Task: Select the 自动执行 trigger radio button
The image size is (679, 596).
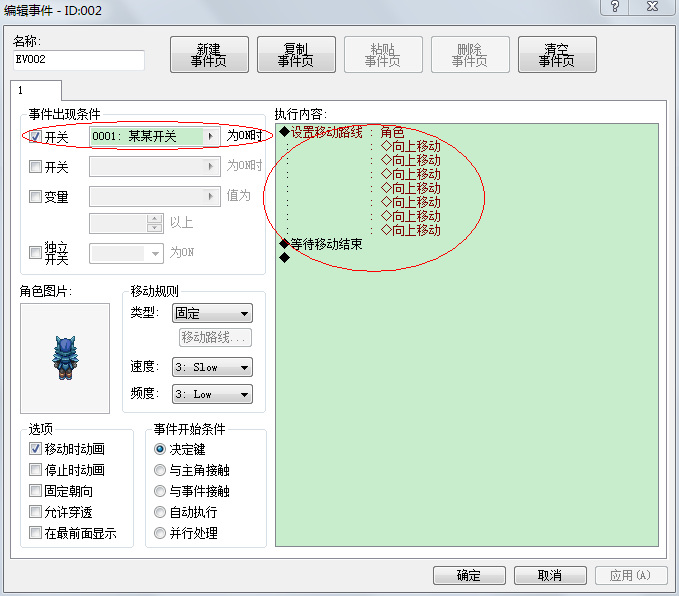Action: pyautogui.click(x=160, y=512)
